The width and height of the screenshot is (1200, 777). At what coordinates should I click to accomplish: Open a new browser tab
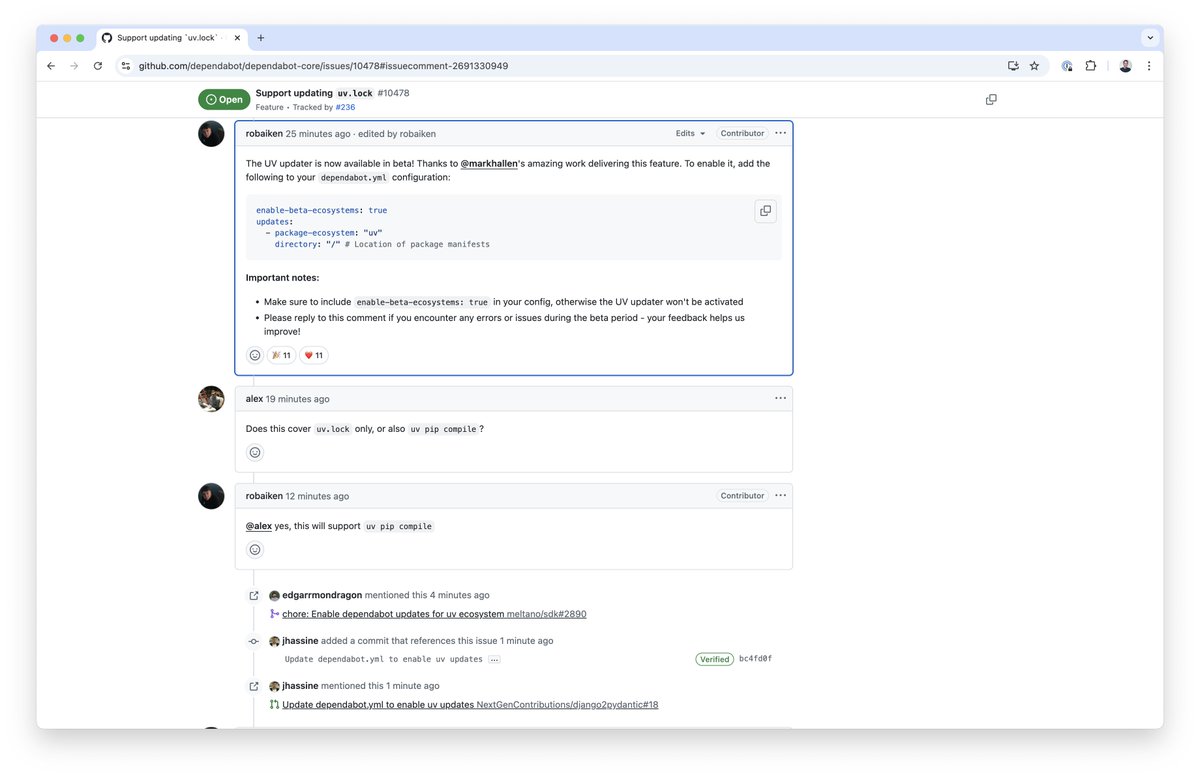[261, 38]
